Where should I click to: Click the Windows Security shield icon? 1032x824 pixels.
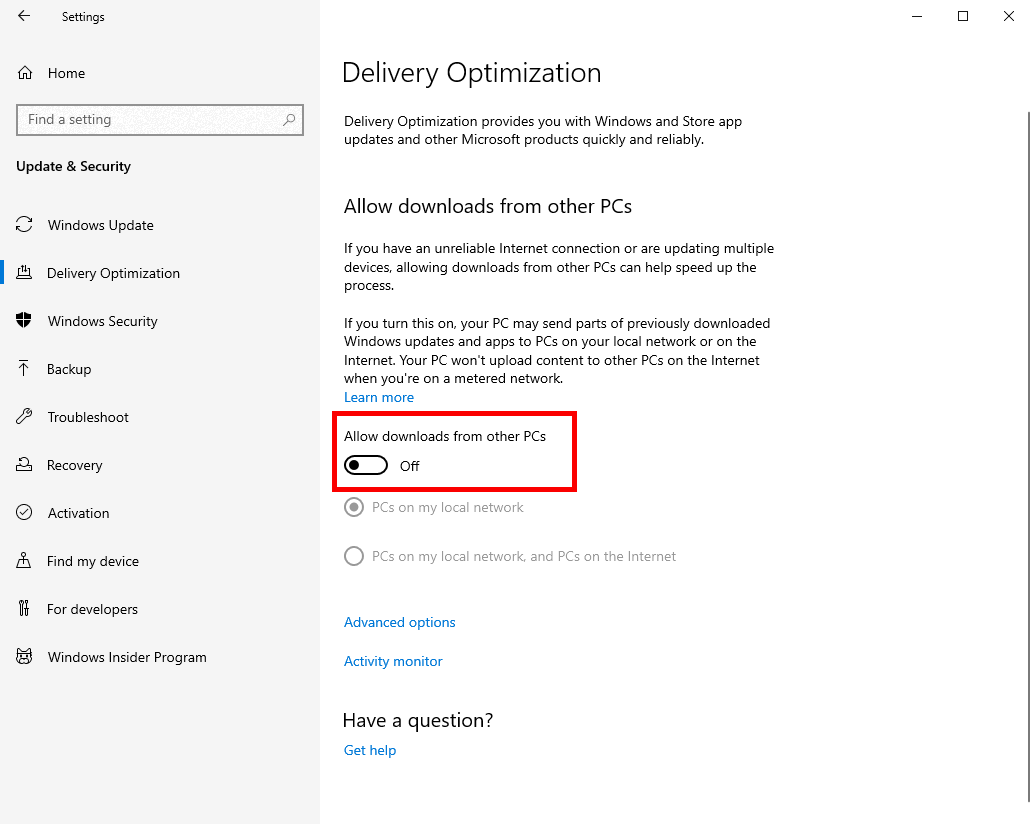(24, 321)
